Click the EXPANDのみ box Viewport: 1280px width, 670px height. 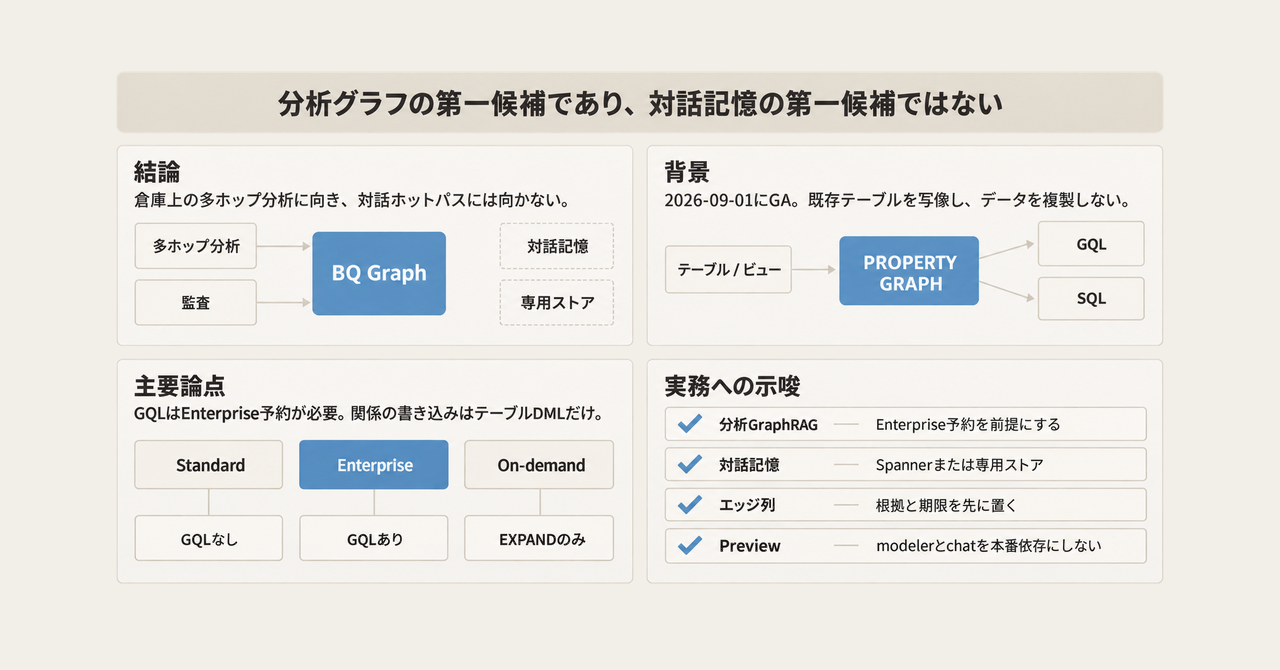point(540,539)
